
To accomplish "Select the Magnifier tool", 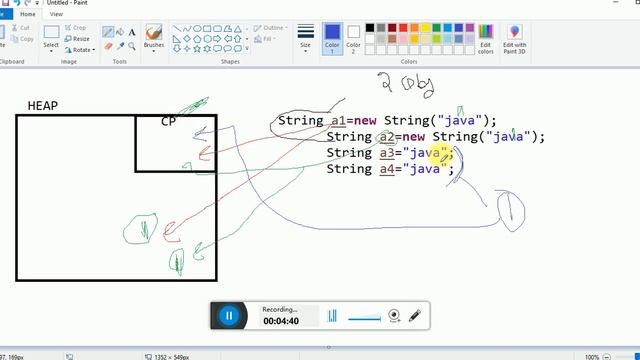I will (x=132, y=46).
